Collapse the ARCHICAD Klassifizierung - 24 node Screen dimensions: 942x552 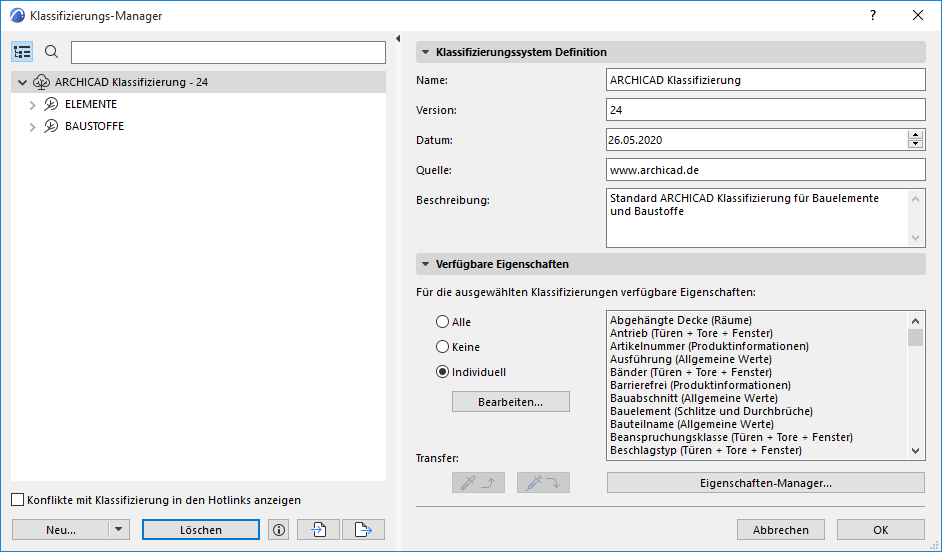click(22, 82)
